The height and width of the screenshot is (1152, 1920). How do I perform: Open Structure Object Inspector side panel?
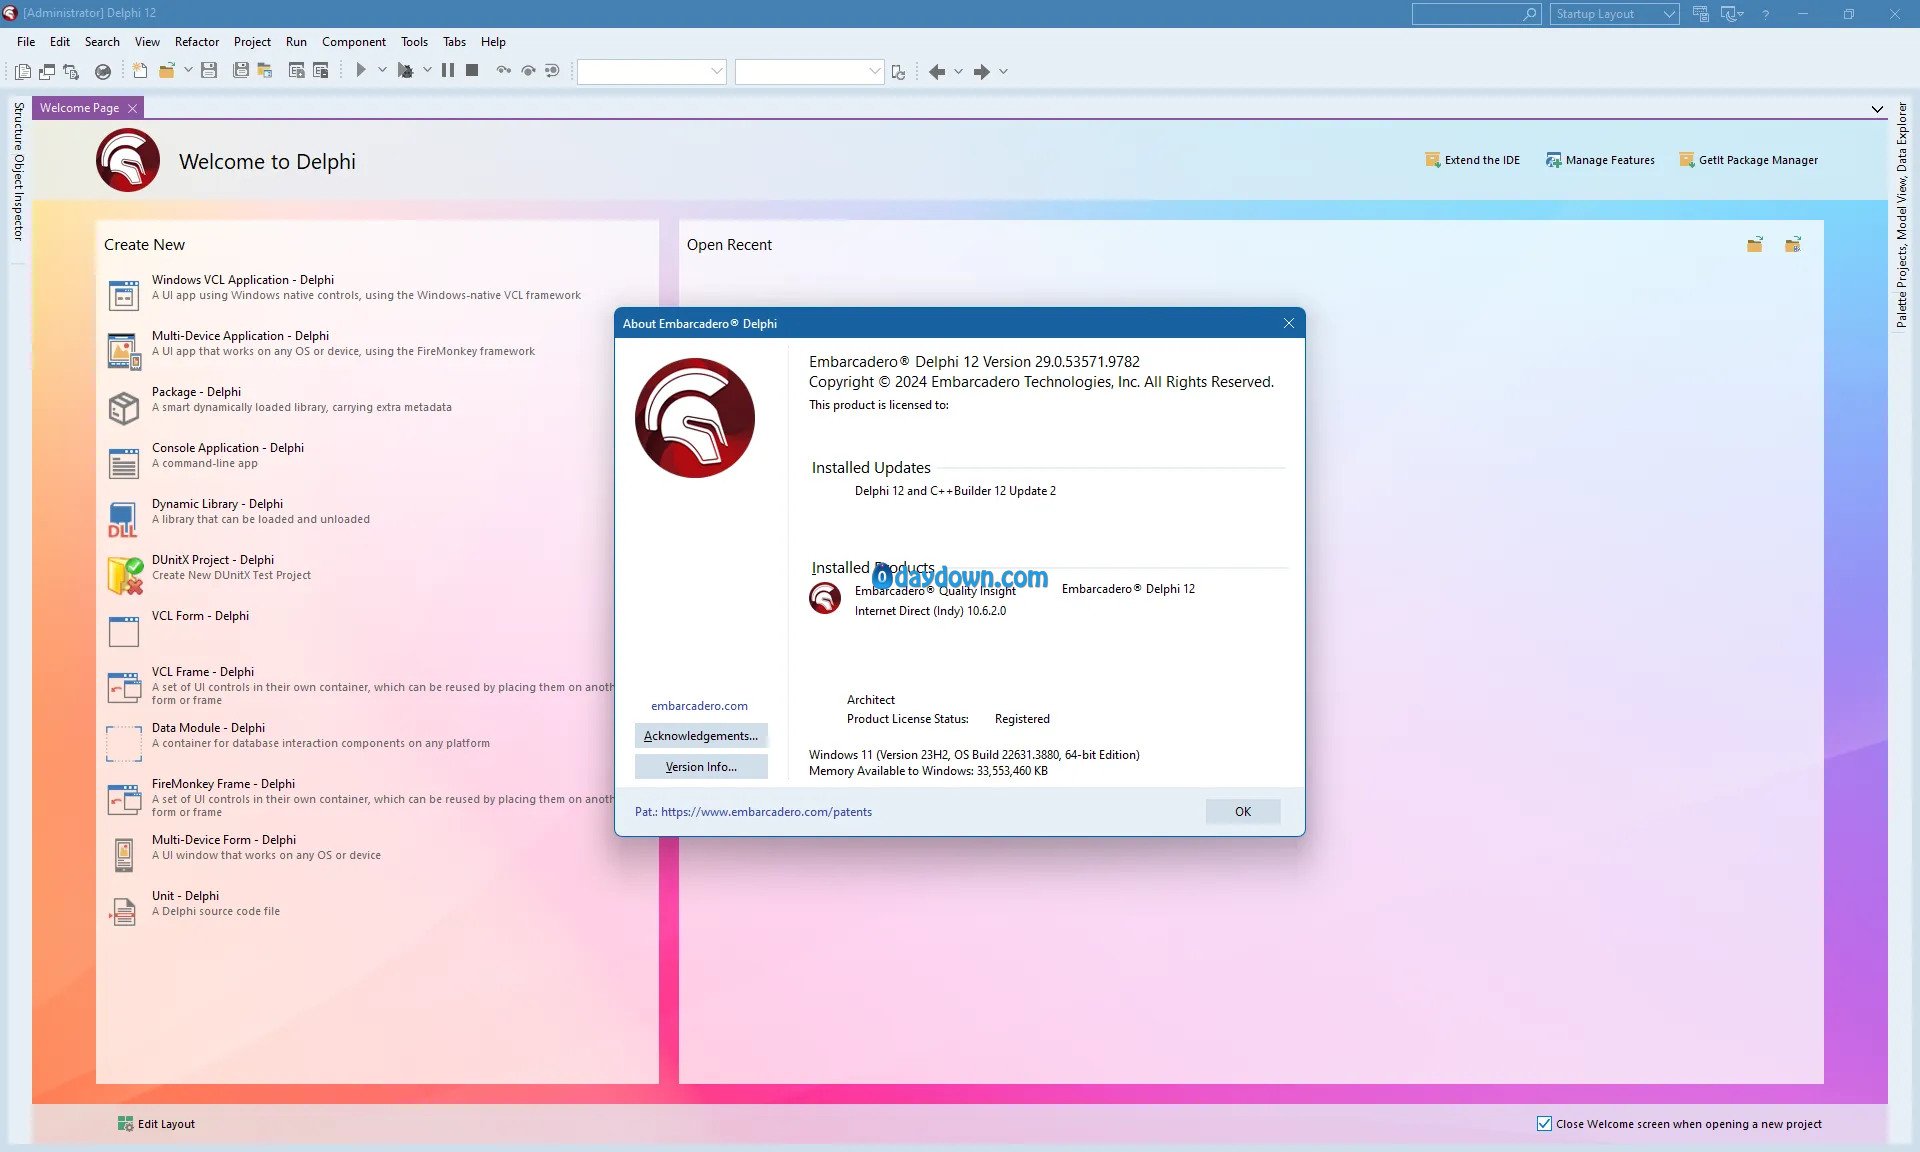pyautogui.click(x=18, y=170)
